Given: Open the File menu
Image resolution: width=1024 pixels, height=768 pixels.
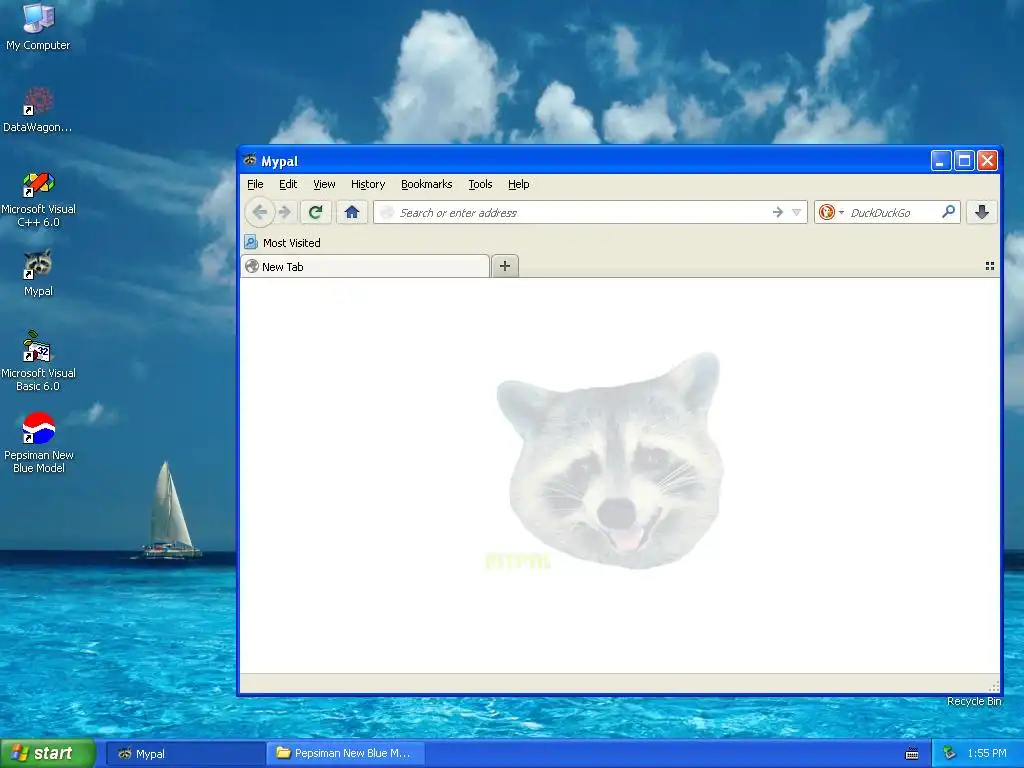Looking at the screenshot, I should pos(255,184).
